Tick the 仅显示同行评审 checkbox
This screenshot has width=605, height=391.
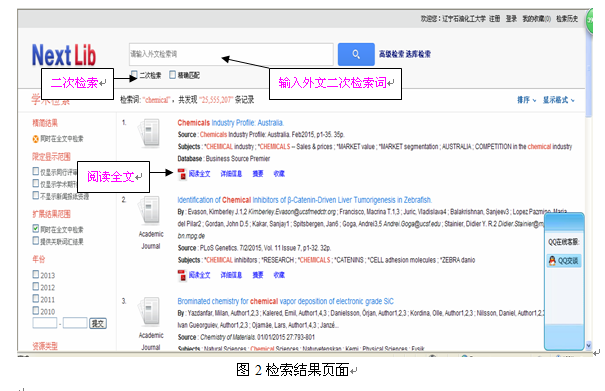tap(36, 171)
